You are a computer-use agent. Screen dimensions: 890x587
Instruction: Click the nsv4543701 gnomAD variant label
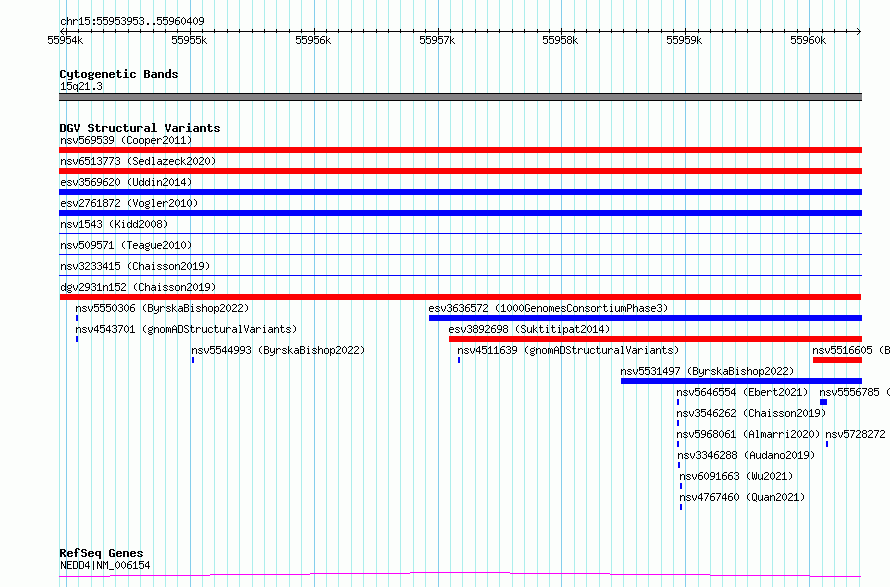(186, 329)
